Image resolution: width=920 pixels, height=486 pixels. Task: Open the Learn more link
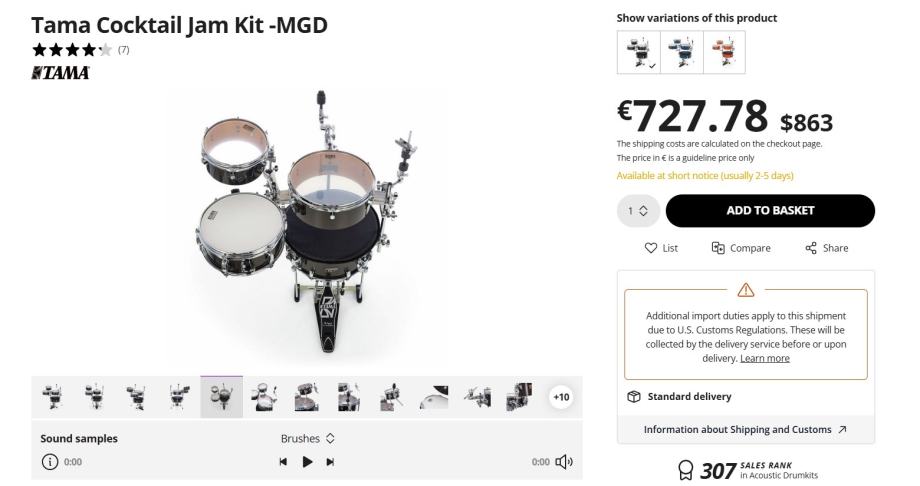[764, 358]
